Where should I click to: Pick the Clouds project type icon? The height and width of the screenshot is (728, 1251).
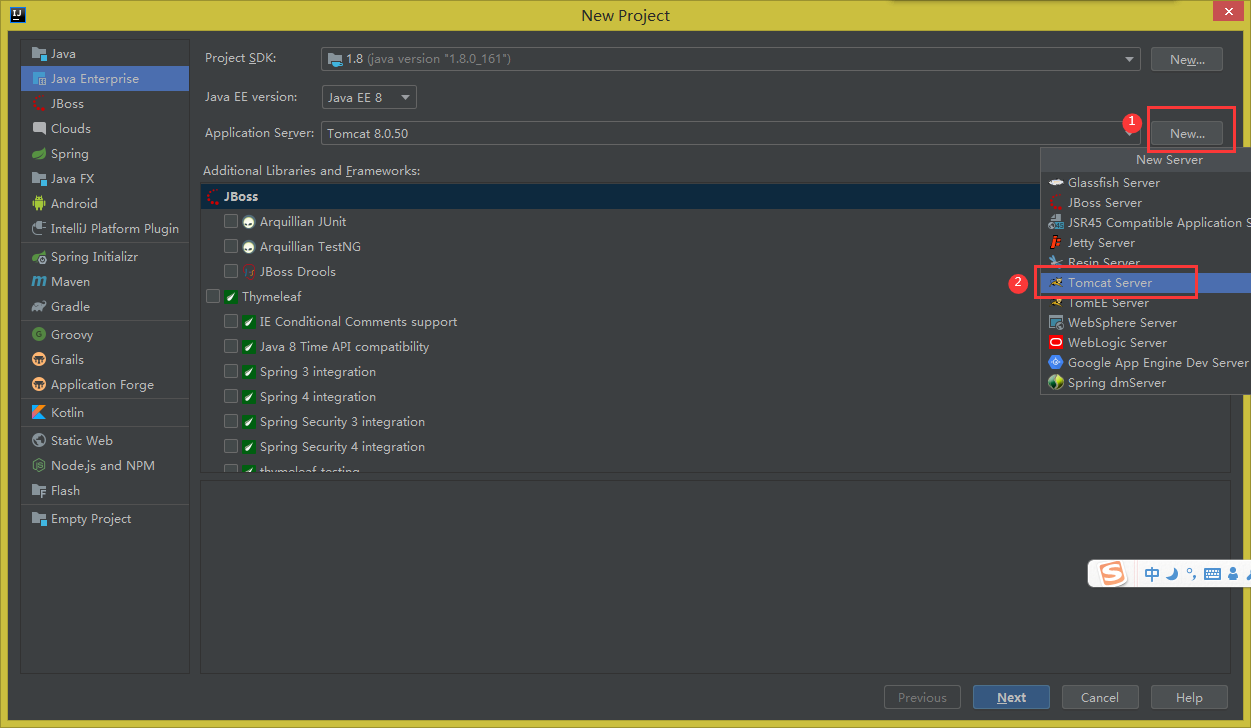(x=39, y=129)
